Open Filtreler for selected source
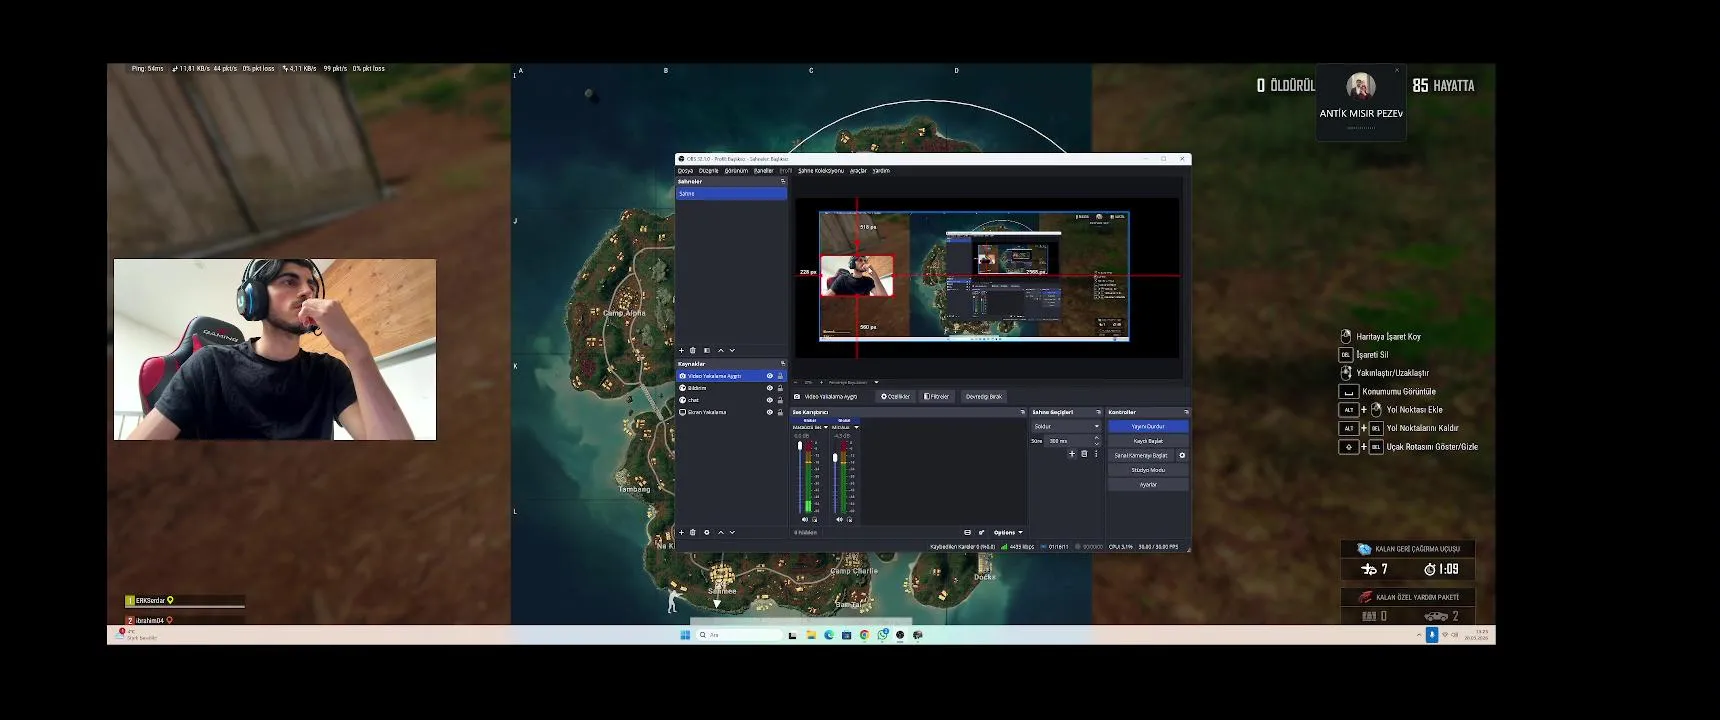 pyautogui.click(x=937, y=396)
